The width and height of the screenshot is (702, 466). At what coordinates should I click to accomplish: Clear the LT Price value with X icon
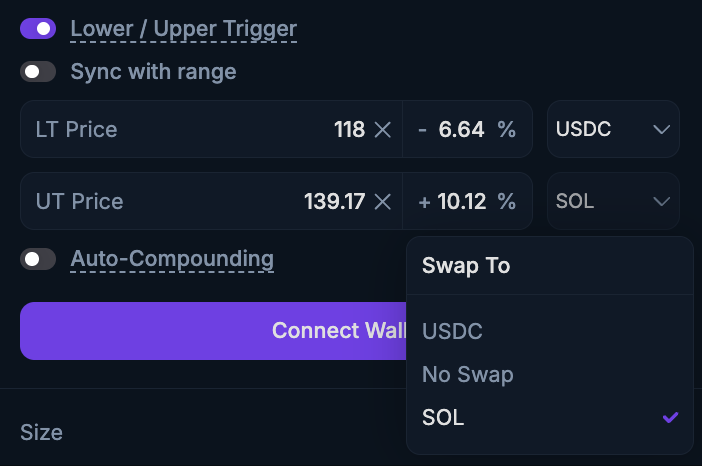pyautogui.click(x=382, y=129)
